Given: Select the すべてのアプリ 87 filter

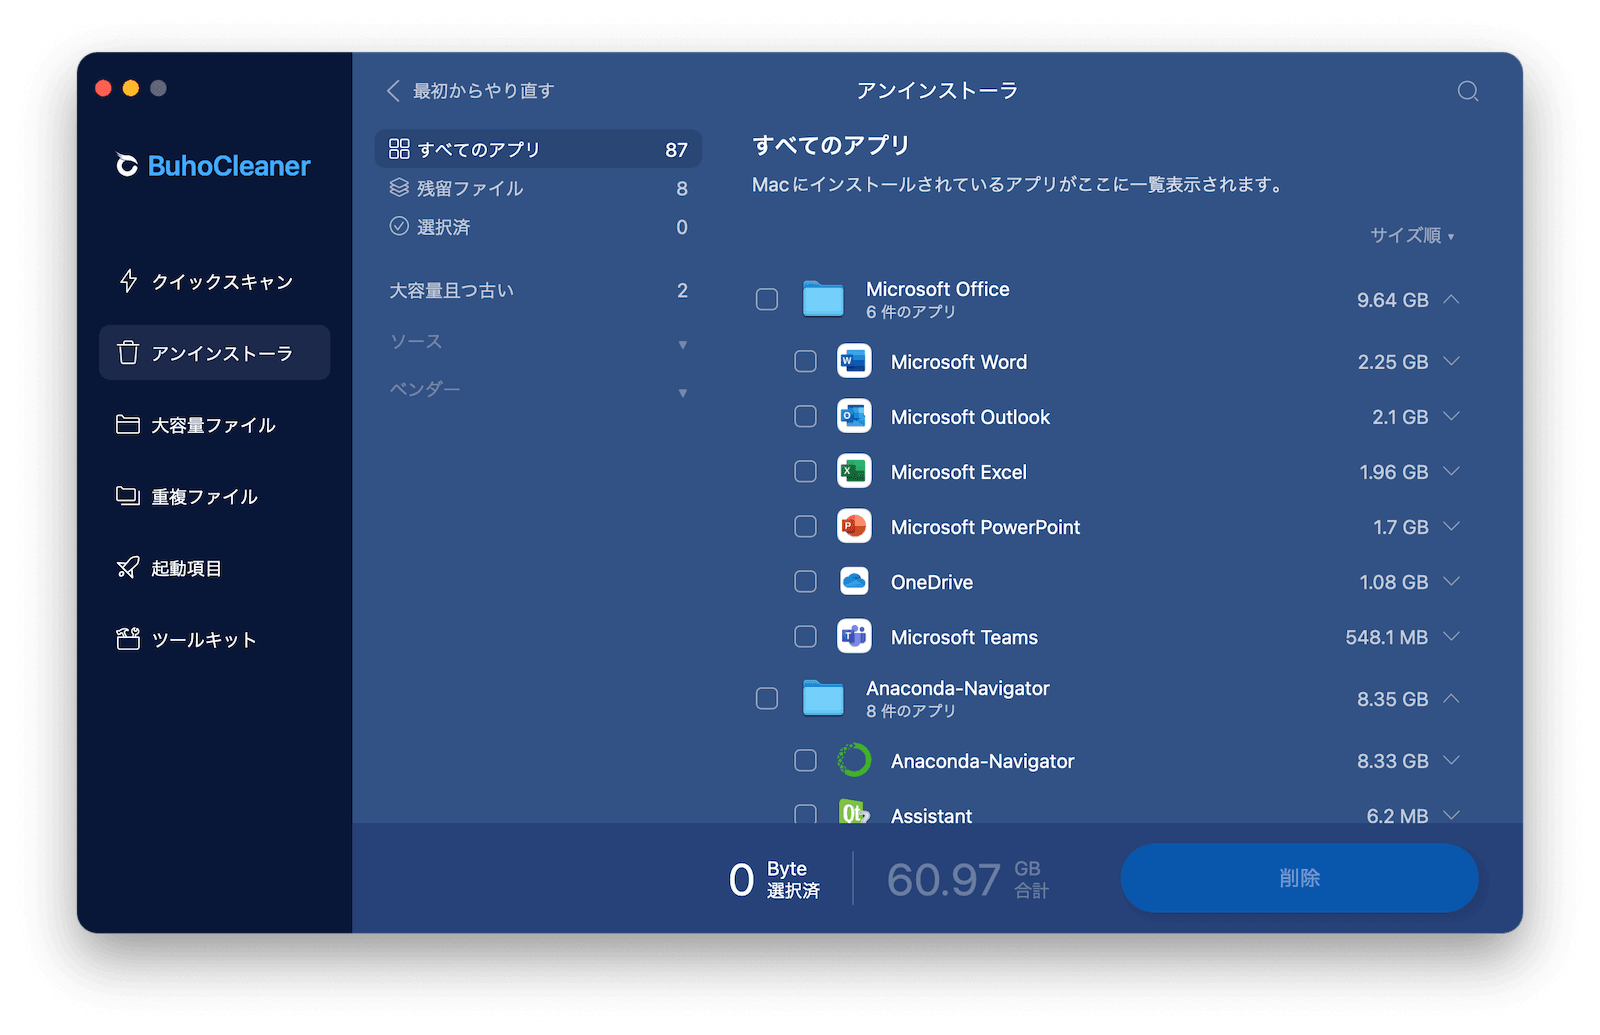Looking at the screenshot, I should (x=538, y=149).
